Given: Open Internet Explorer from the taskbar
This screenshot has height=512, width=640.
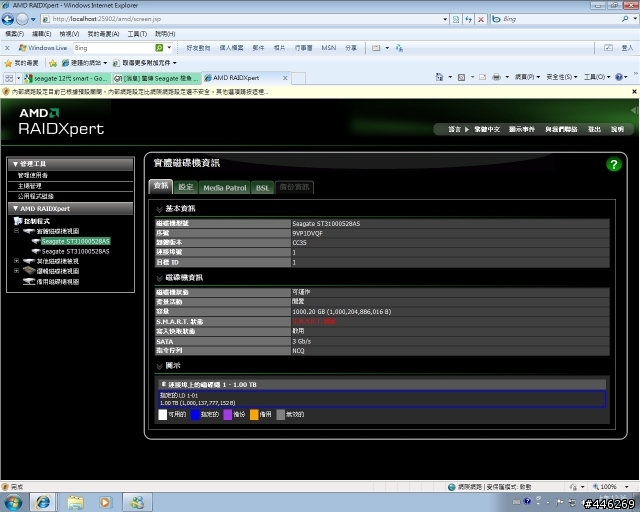Looking at the screenshot, I should pyautogui.click(x=42, y=502).
